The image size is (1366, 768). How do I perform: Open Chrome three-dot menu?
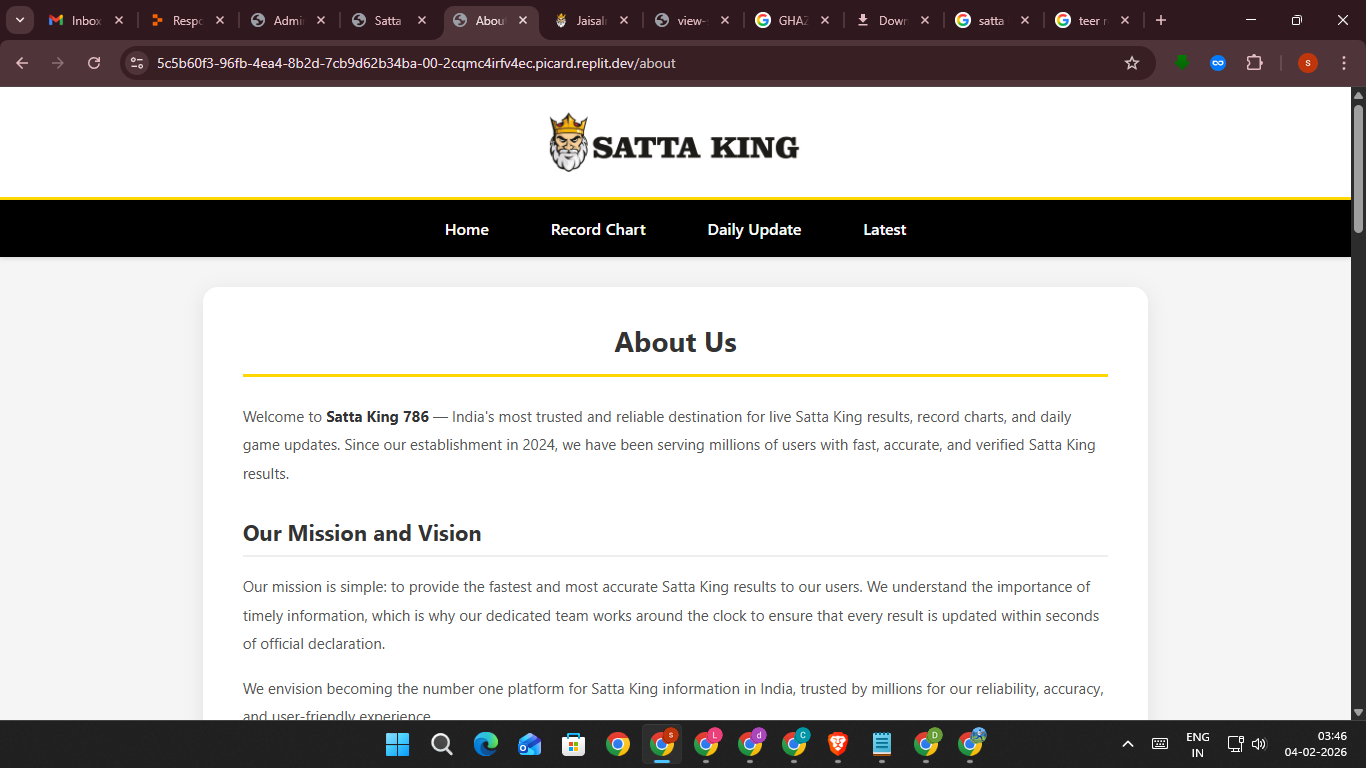tap(1344, 63)
